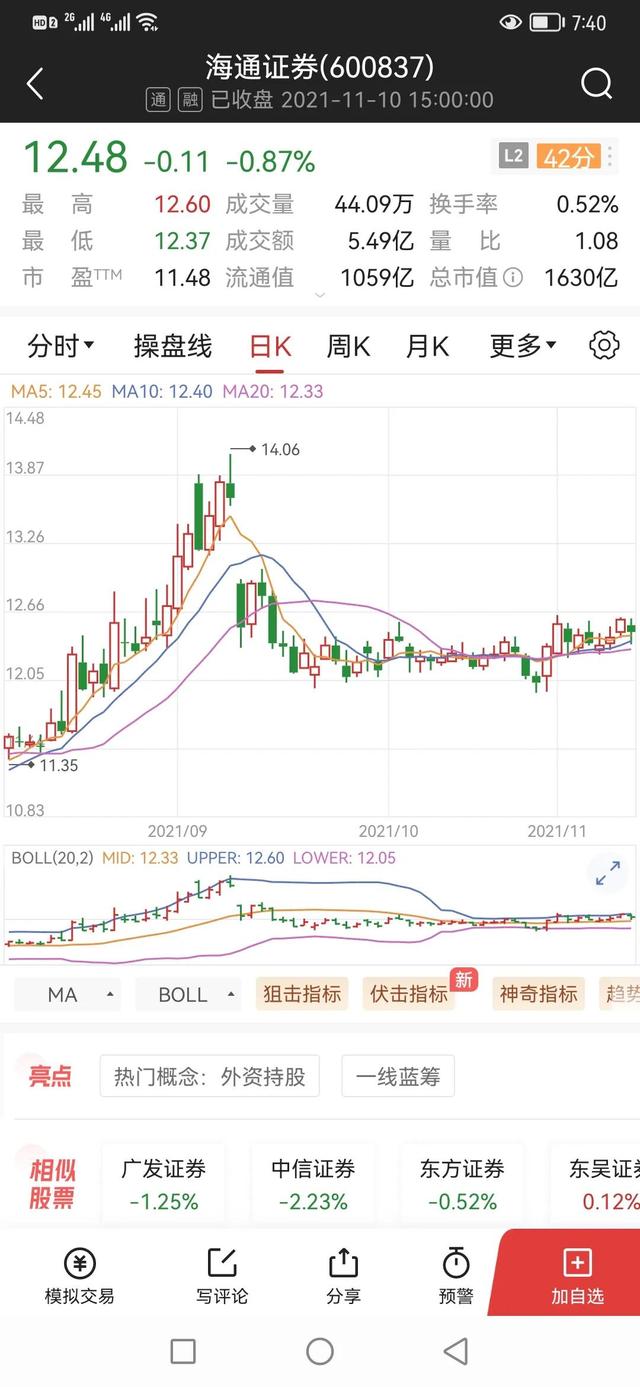Screen dimensions: 640x1387
Task: Switch to 月K tab
Action: [x=427, y=346]
